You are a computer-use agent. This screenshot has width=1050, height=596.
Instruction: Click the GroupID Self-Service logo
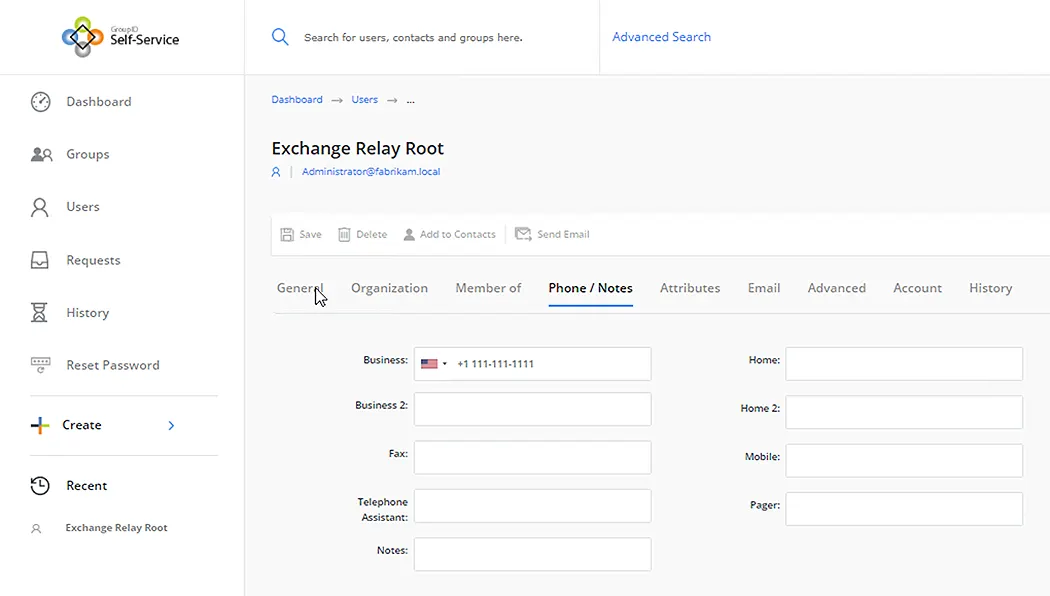[121, 37]
